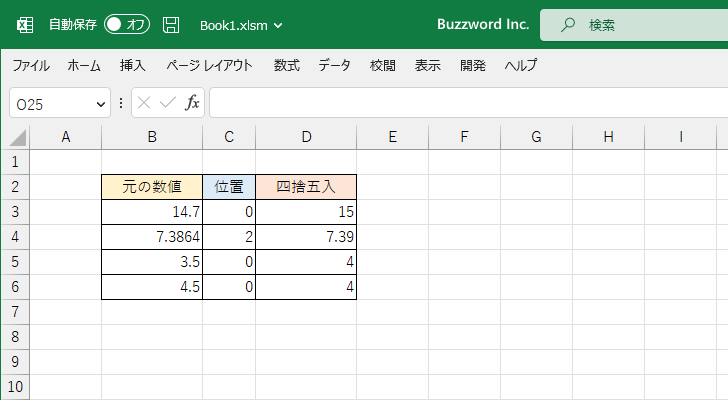The width and height of the screenshot is (728, 400).
Task: Click the 元の数値 header cell
Action: (152, 187)
